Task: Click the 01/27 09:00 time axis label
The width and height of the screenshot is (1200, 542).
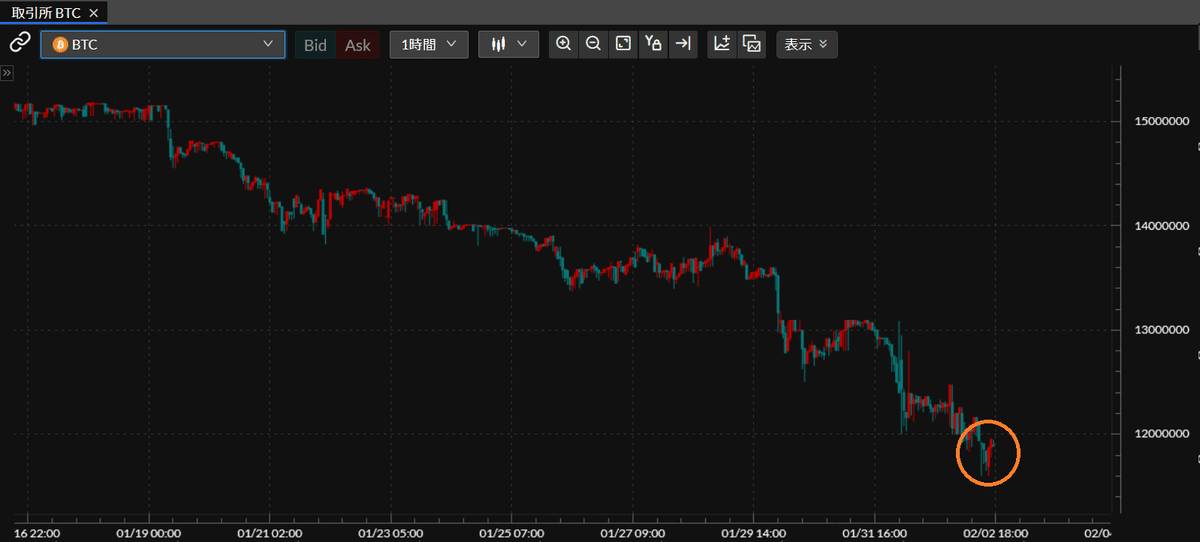Action: [x=632, y=532]
